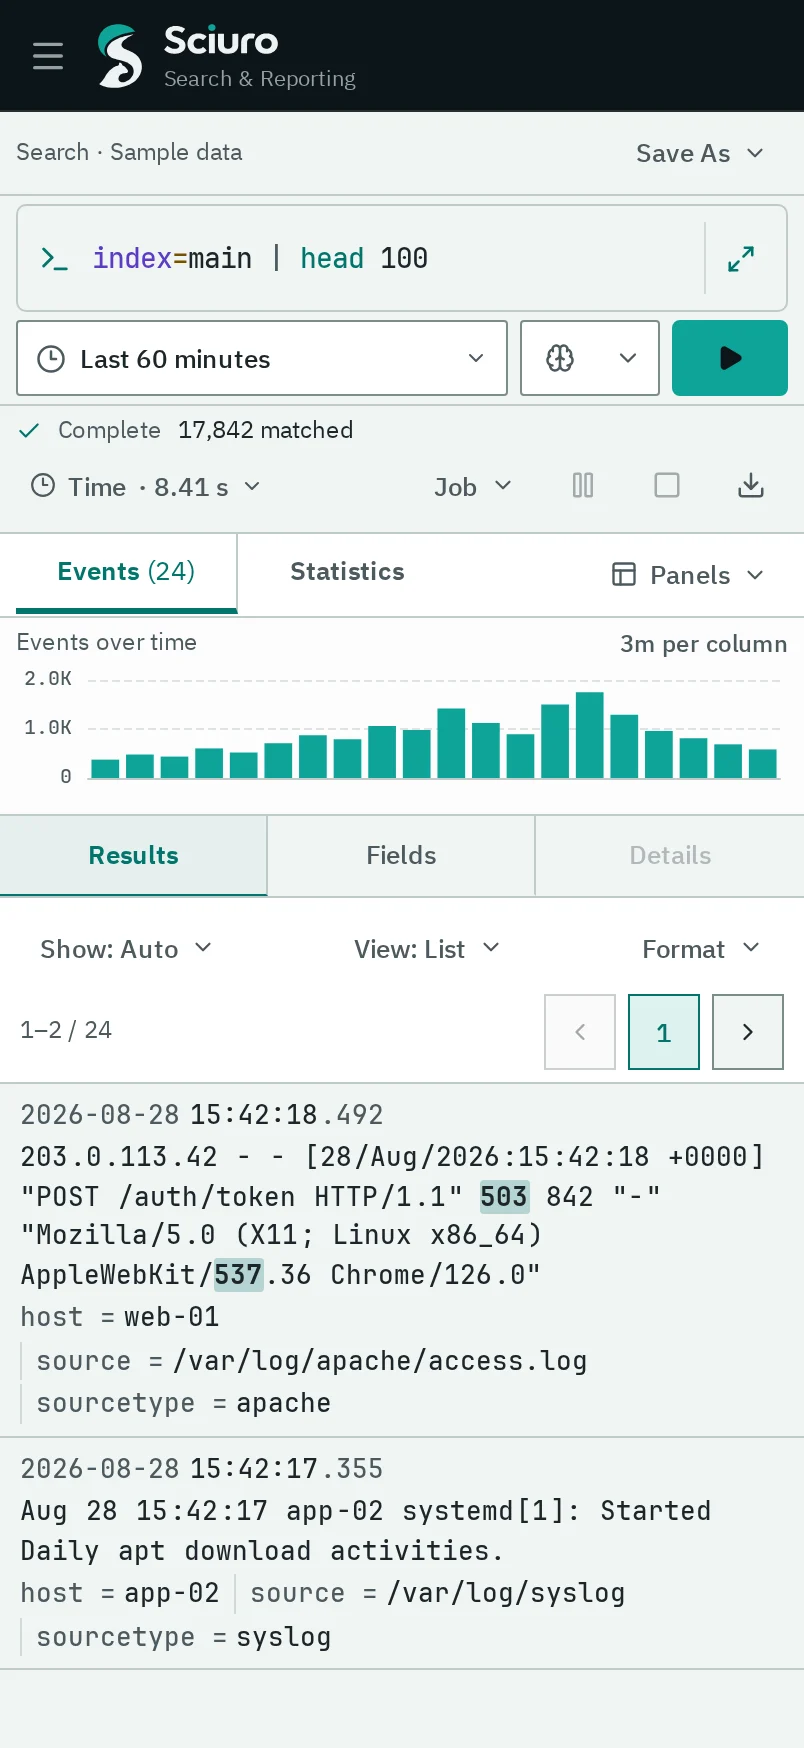This screenshot has width=804, height=1748.
Task: Open the hamburger navigation menu
Action: [48, 56]
